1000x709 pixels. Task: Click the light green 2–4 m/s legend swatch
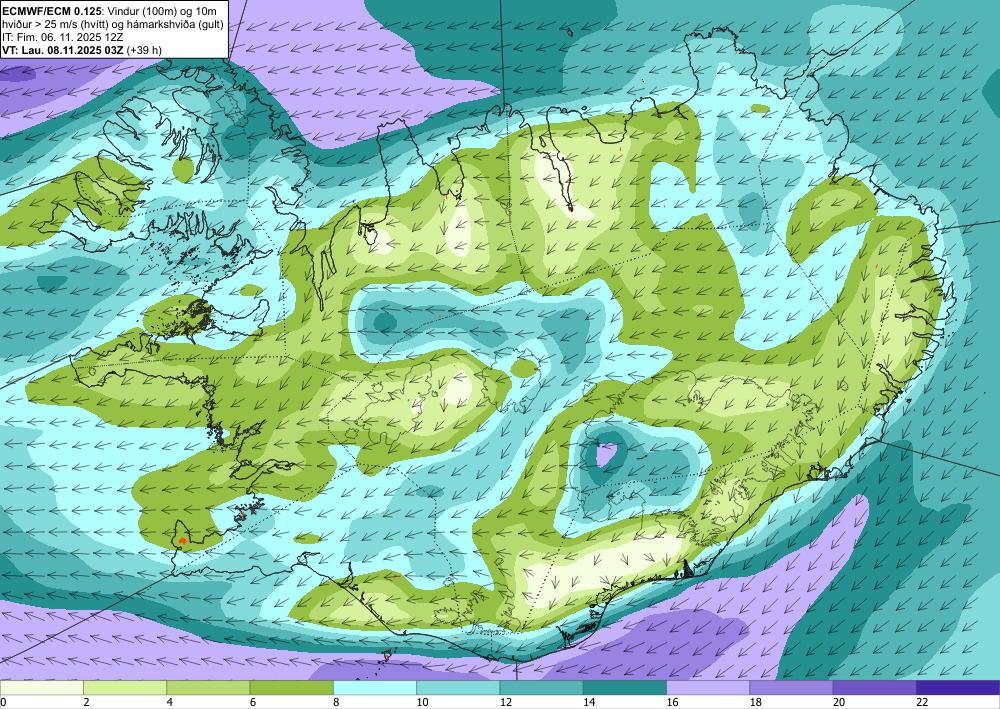tap(125, 688)
